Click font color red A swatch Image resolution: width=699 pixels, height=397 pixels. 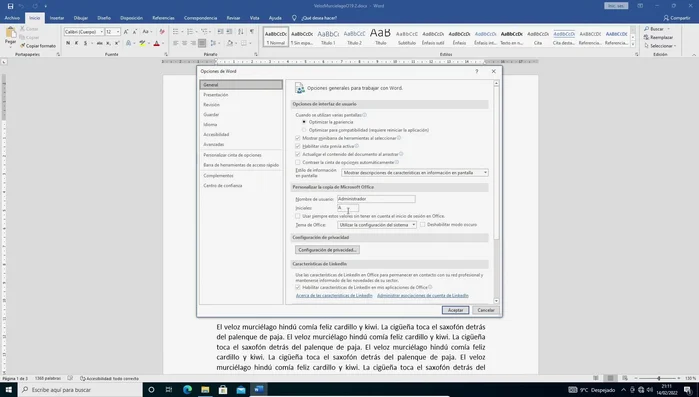(156, 43)
